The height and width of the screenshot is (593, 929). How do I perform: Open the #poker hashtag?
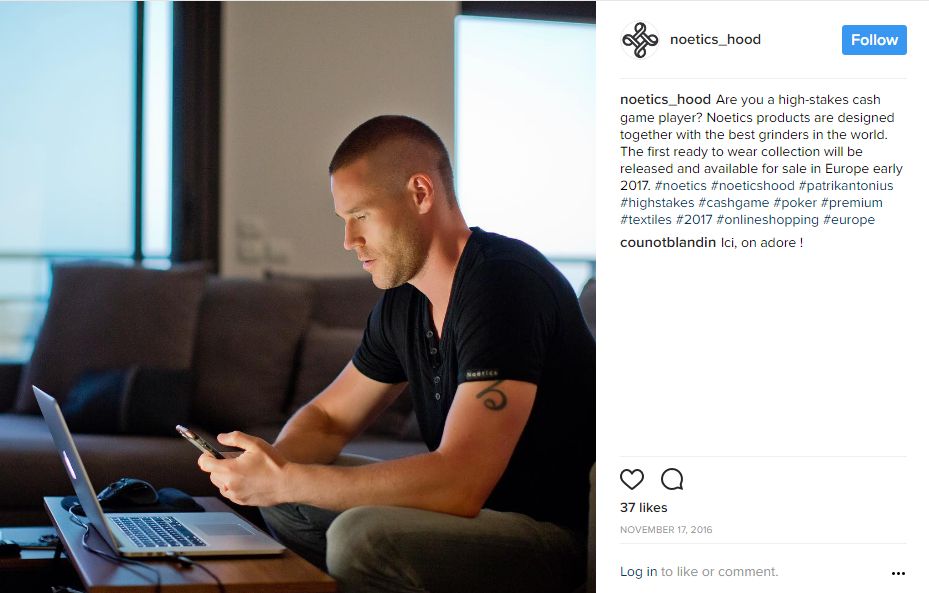[795, 203]
